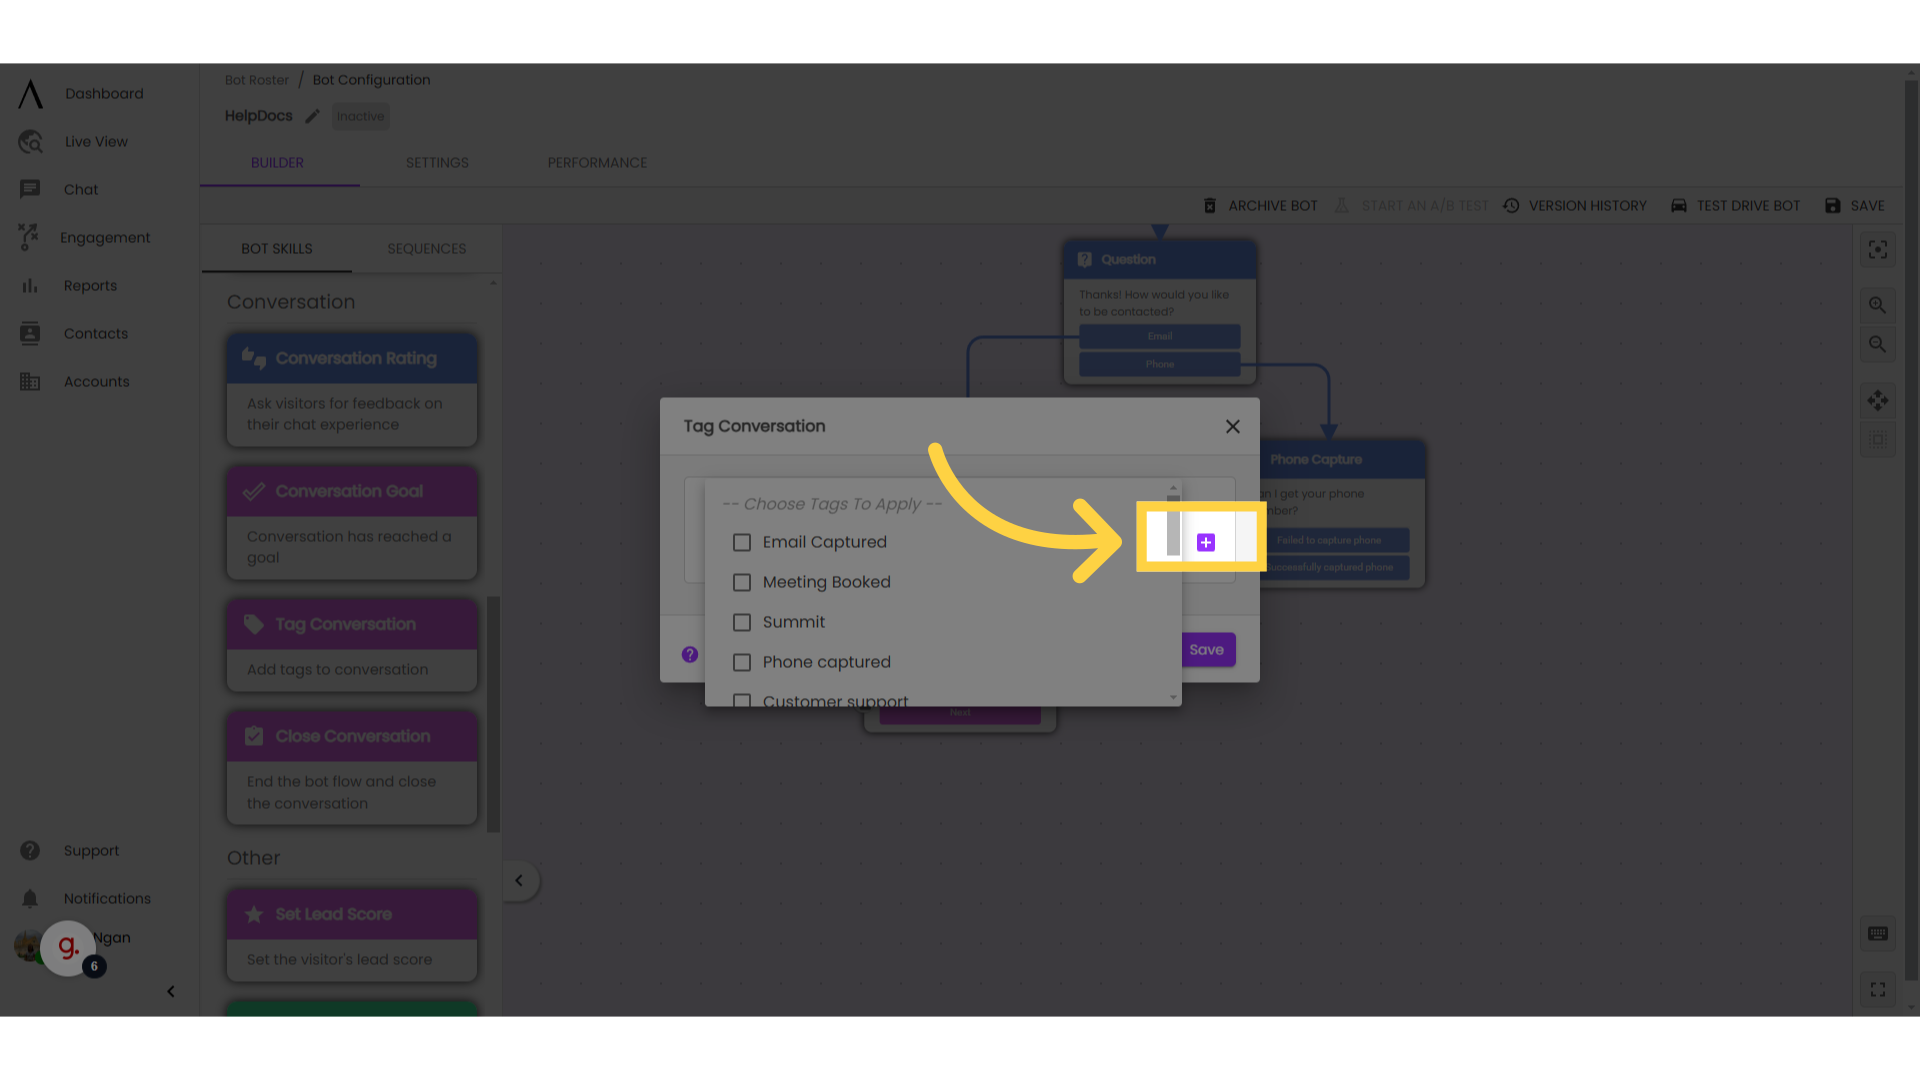This screenshot has height=1080, width=1920.
Task: Click the Archive Bot icon
Action: coord(1209,206)
